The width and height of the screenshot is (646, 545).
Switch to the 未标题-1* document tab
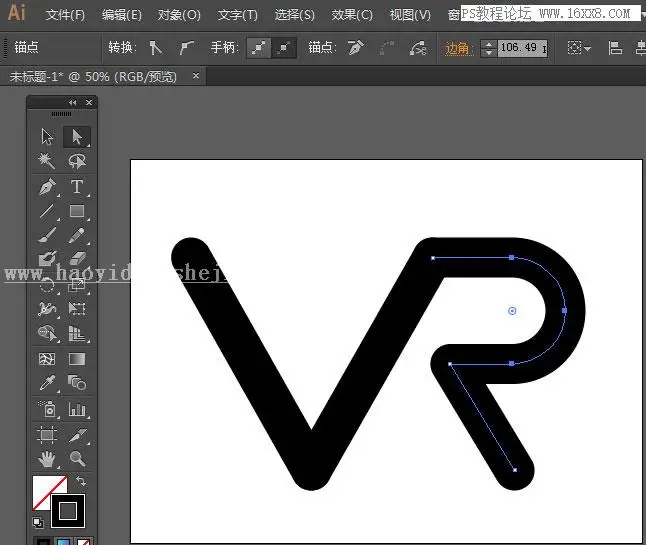click(93, 77)
